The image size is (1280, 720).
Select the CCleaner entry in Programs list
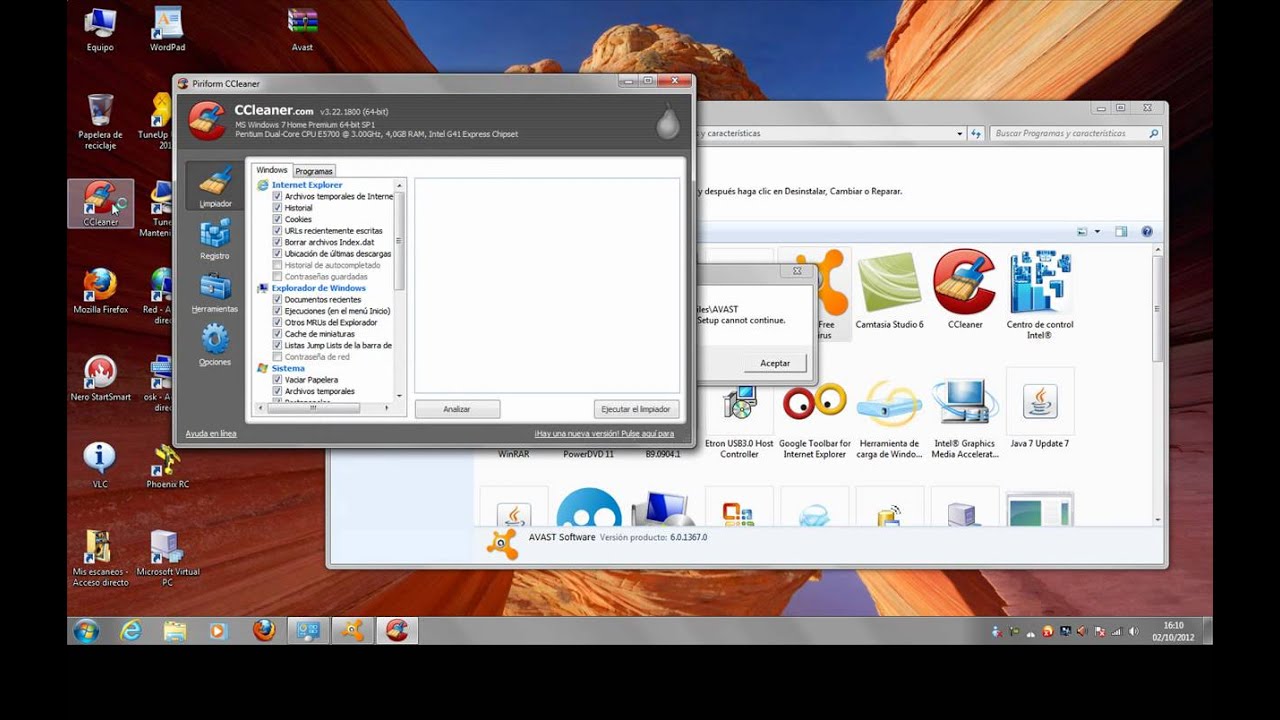point(964,290)
